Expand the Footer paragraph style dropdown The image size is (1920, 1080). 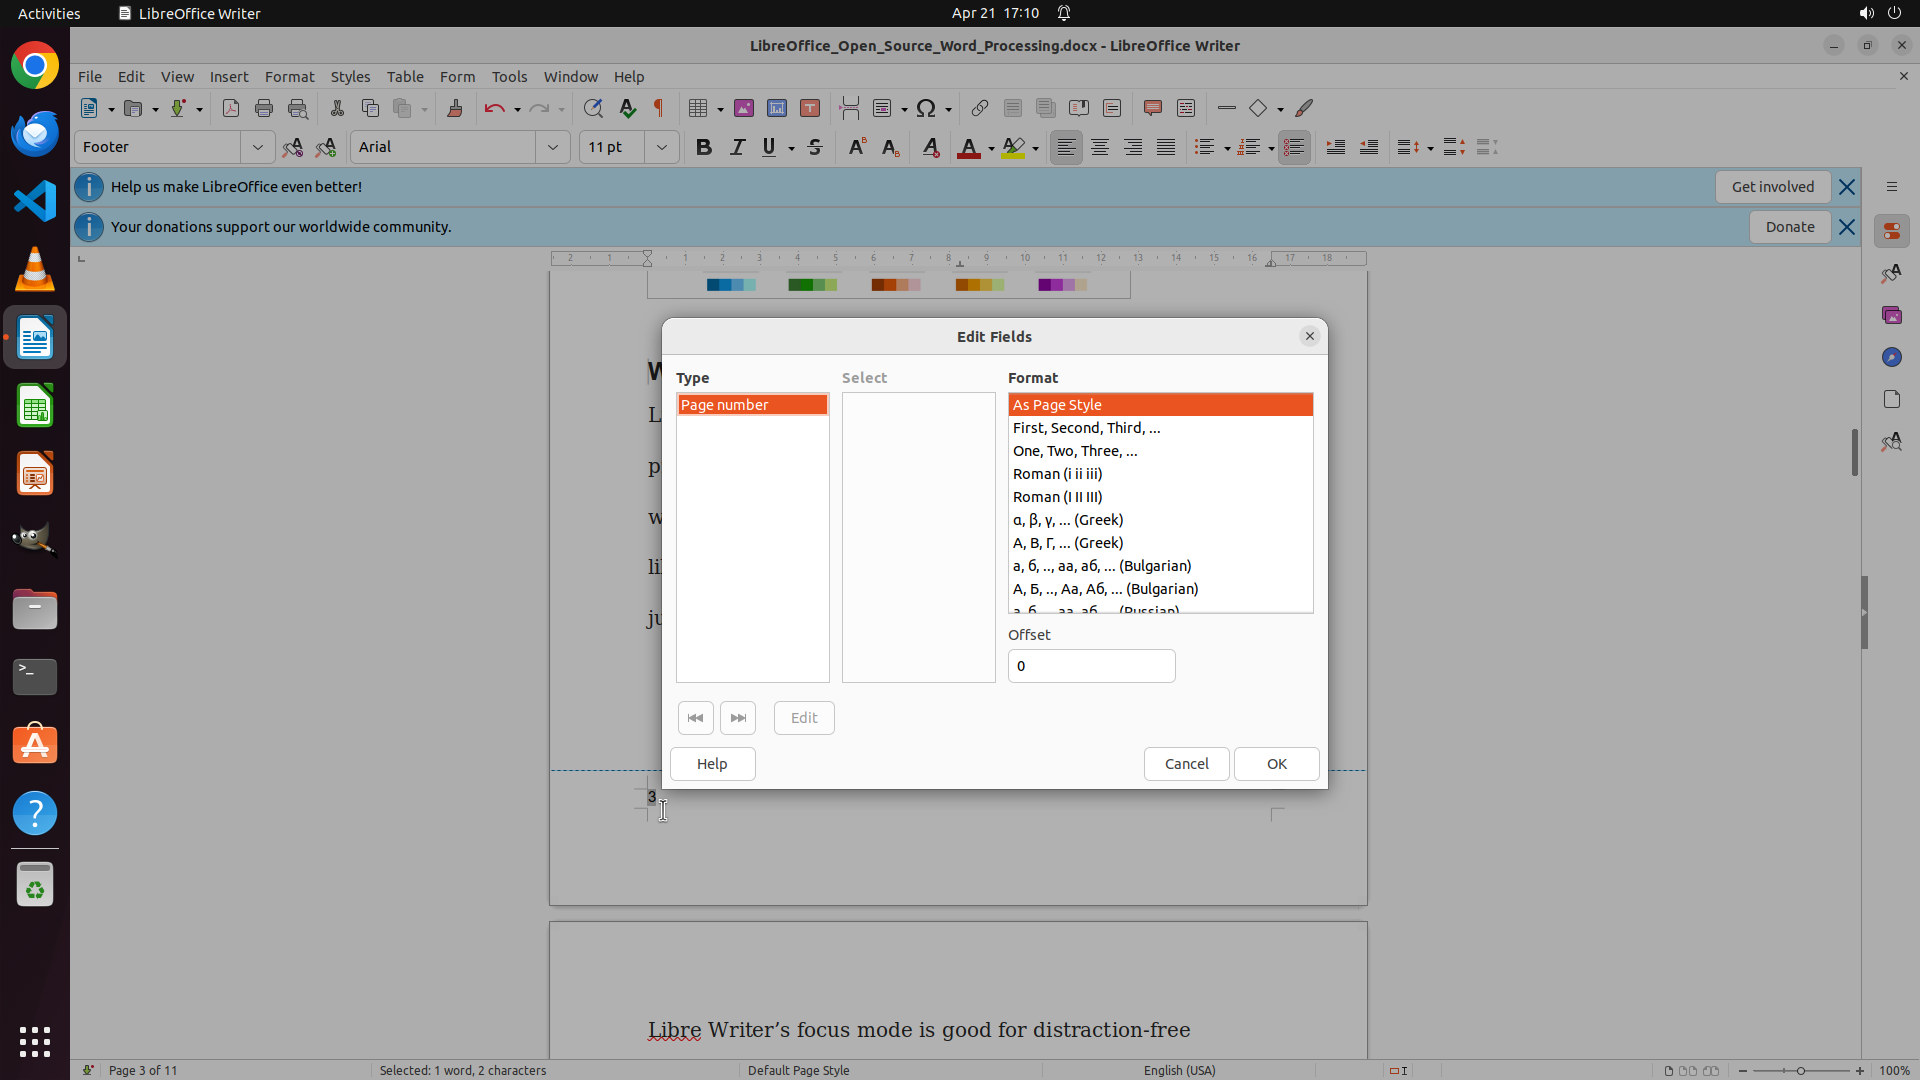pyautogui.click(x=257, y=147)
